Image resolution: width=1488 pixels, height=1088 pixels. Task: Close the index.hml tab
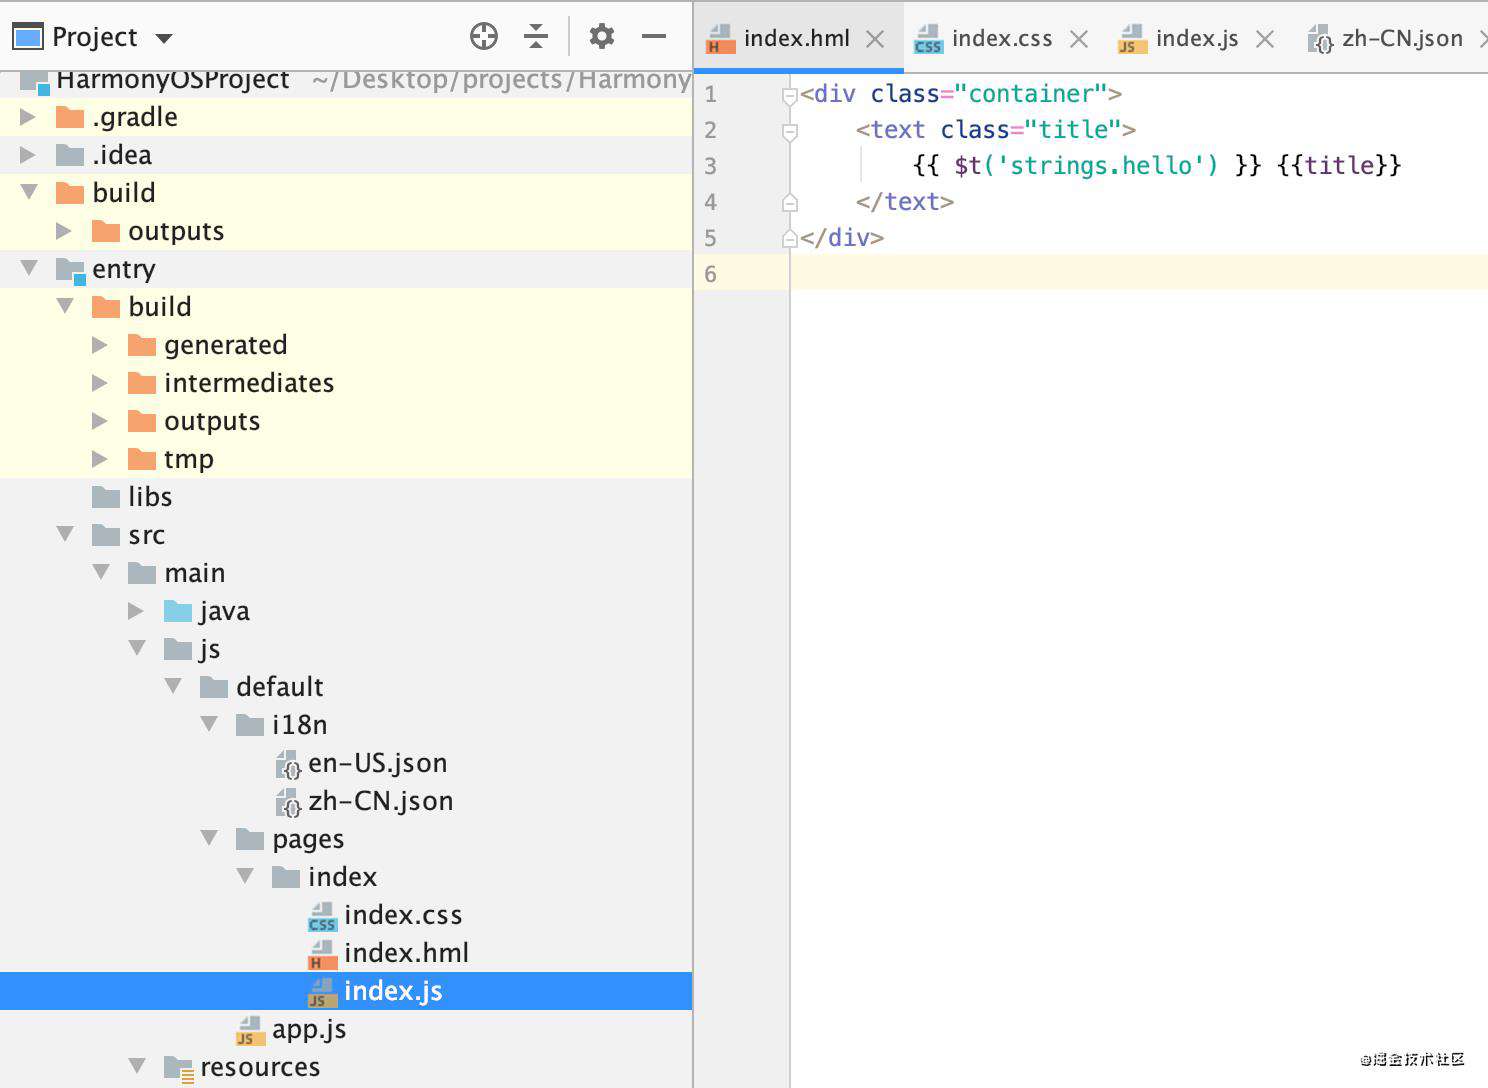pyautogui.click(x=875, y=39)
